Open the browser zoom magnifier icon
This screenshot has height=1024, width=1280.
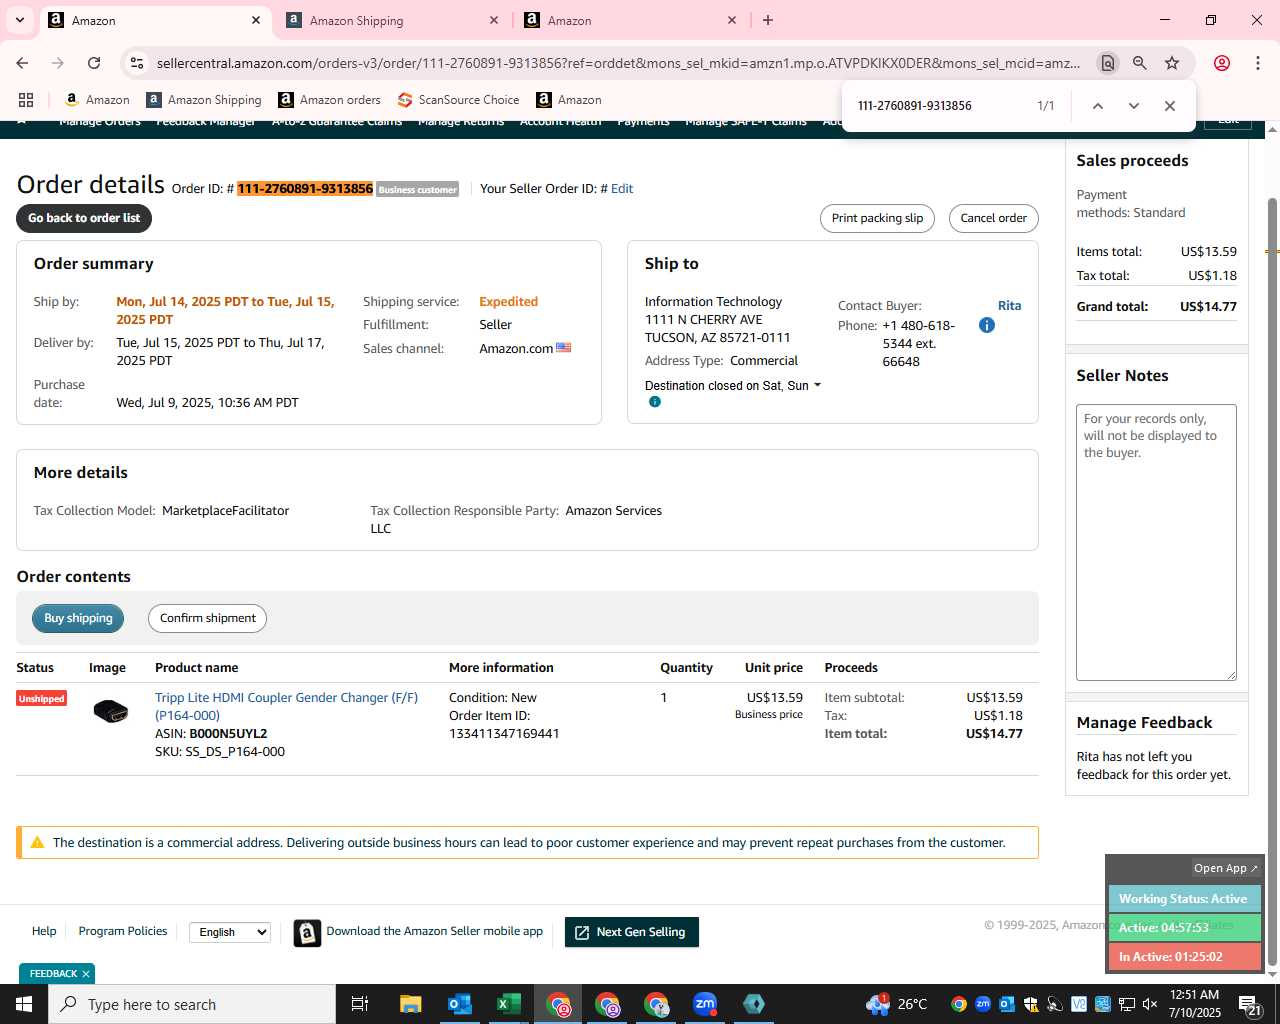[x=1140, y=63]
